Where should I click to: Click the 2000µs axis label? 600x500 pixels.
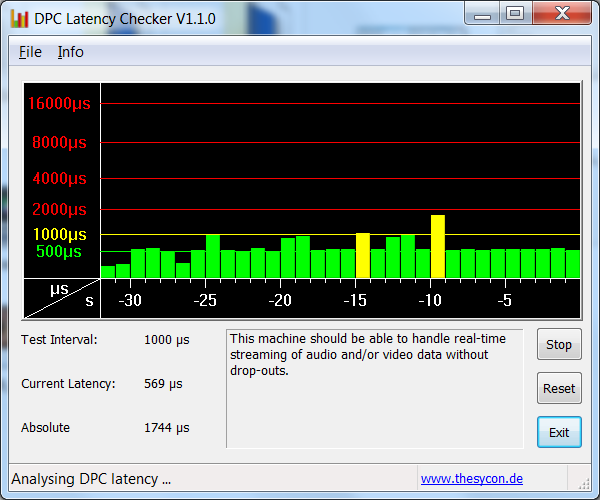pos(59,209)
